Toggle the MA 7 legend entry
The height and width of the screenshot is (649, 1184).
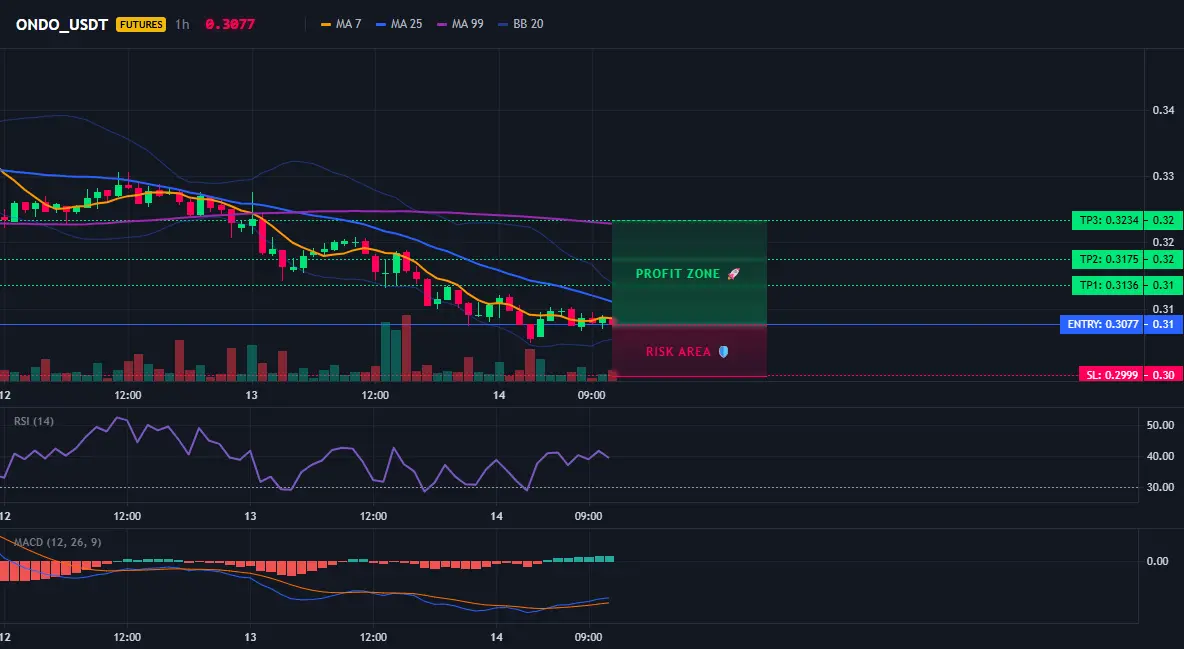[341, 24]
